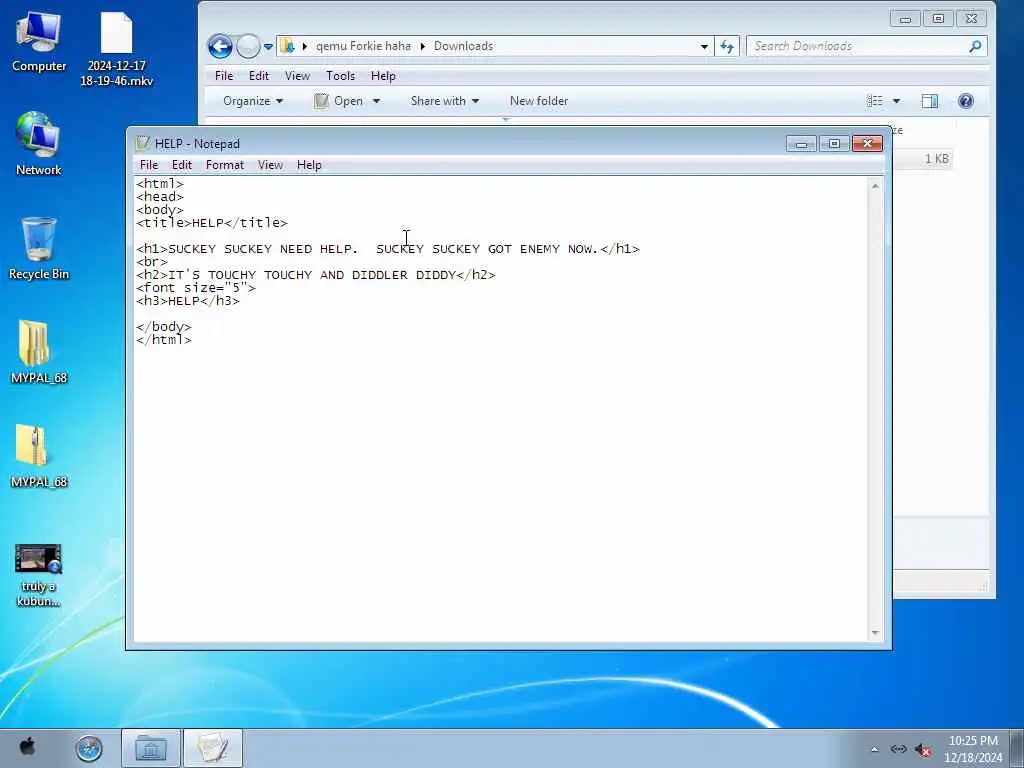1024x768 pixels.
Task: Click the address bar folder icon
Action: [x=287, y=46]
